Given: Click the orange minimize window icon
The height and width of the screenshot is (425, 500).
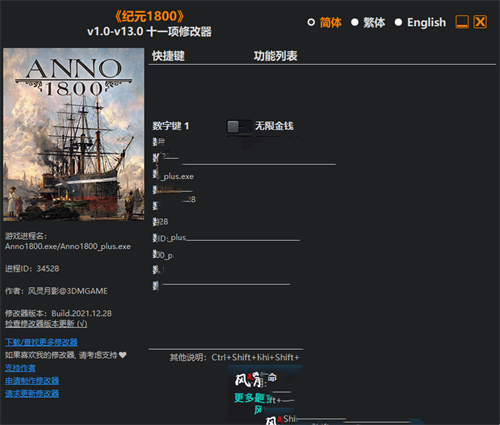Looking at the screenshot, I should (462, 22).
